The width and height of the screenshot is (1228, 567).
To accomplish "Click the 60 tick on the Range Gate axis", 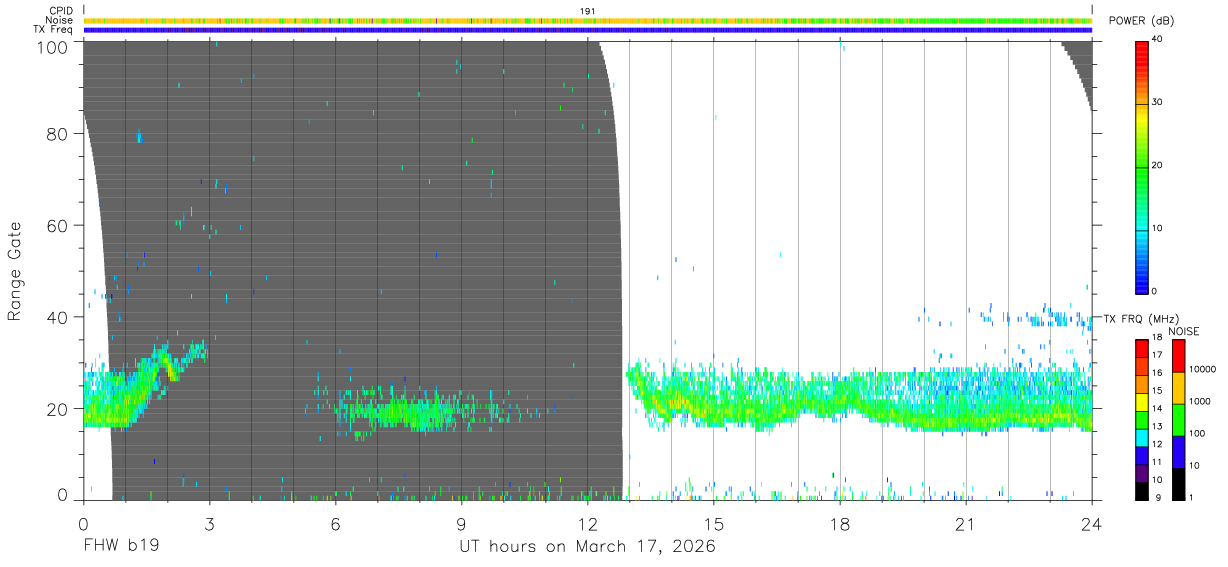I will [x=58, y=226].
